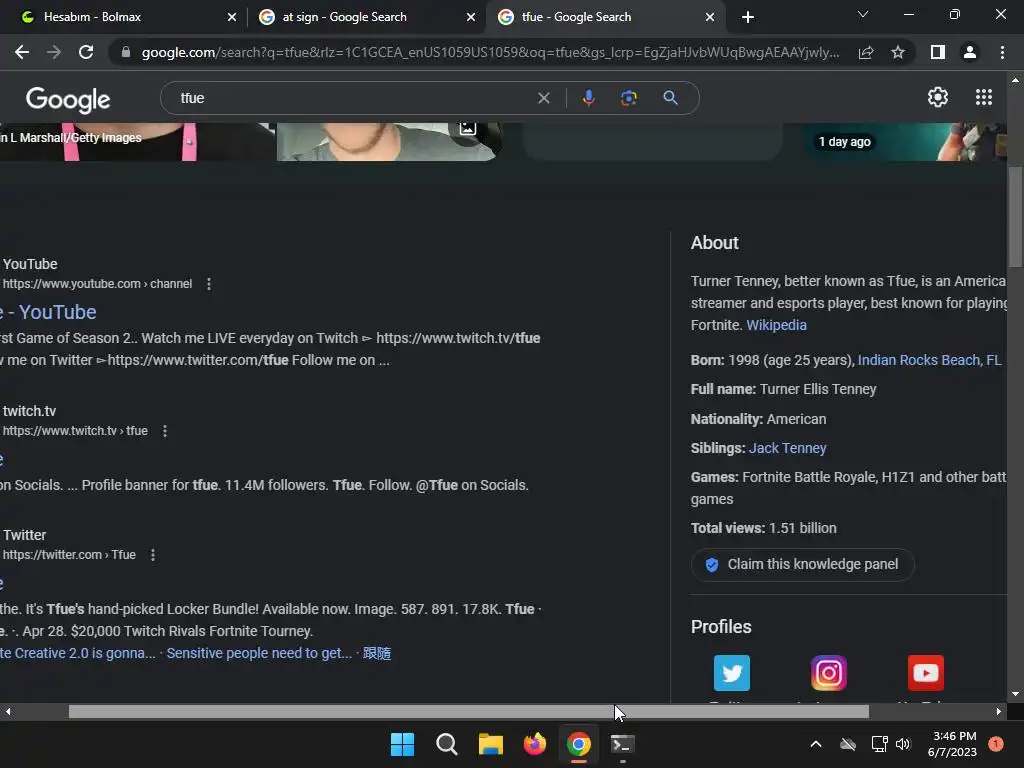Open Firefox from the taskbar

click(x=535, y=744)
